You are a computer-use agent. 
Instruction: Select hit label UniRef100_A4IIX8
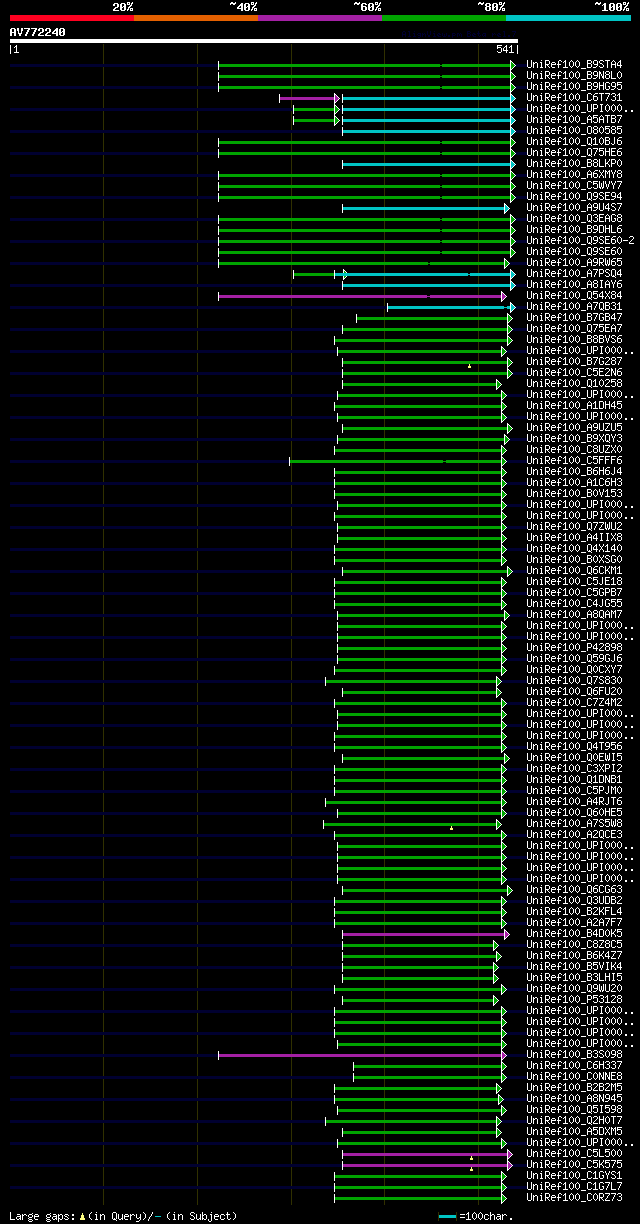pyautogui.click(x=574, y=538)
